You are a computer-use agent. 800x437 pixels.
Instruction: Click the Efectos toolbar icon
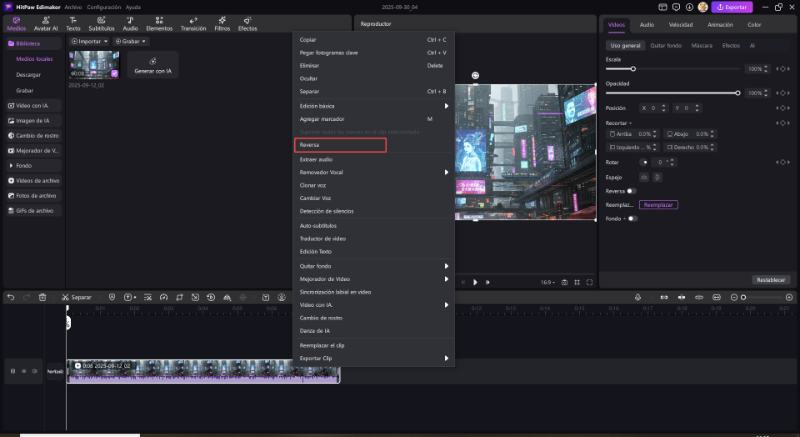pyautogui.click(x=247, y=23)
